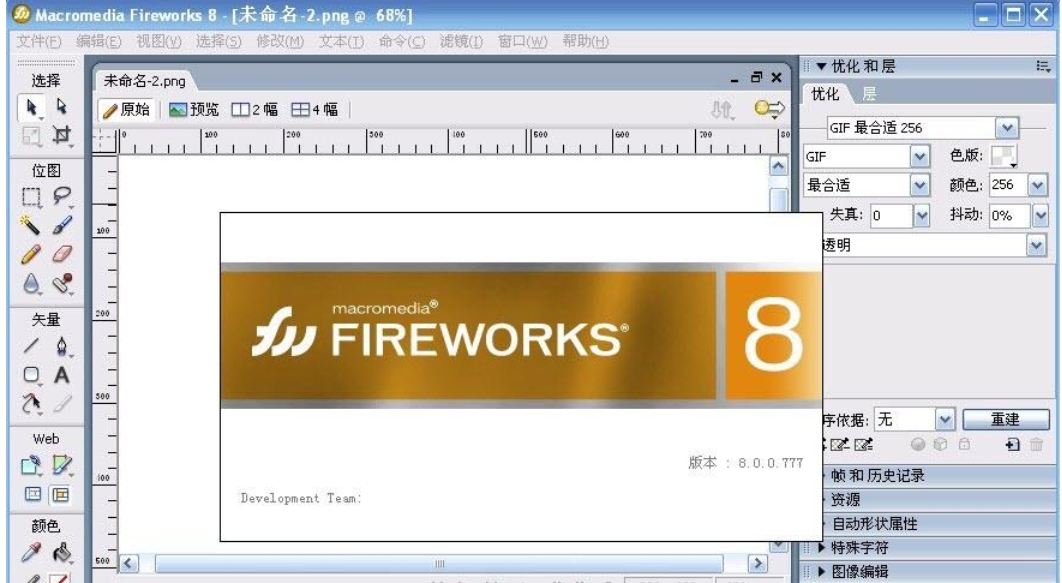Click the vertical scrollbar up arrow
This screenshot has height=583, width=1062.
point(779,166)
